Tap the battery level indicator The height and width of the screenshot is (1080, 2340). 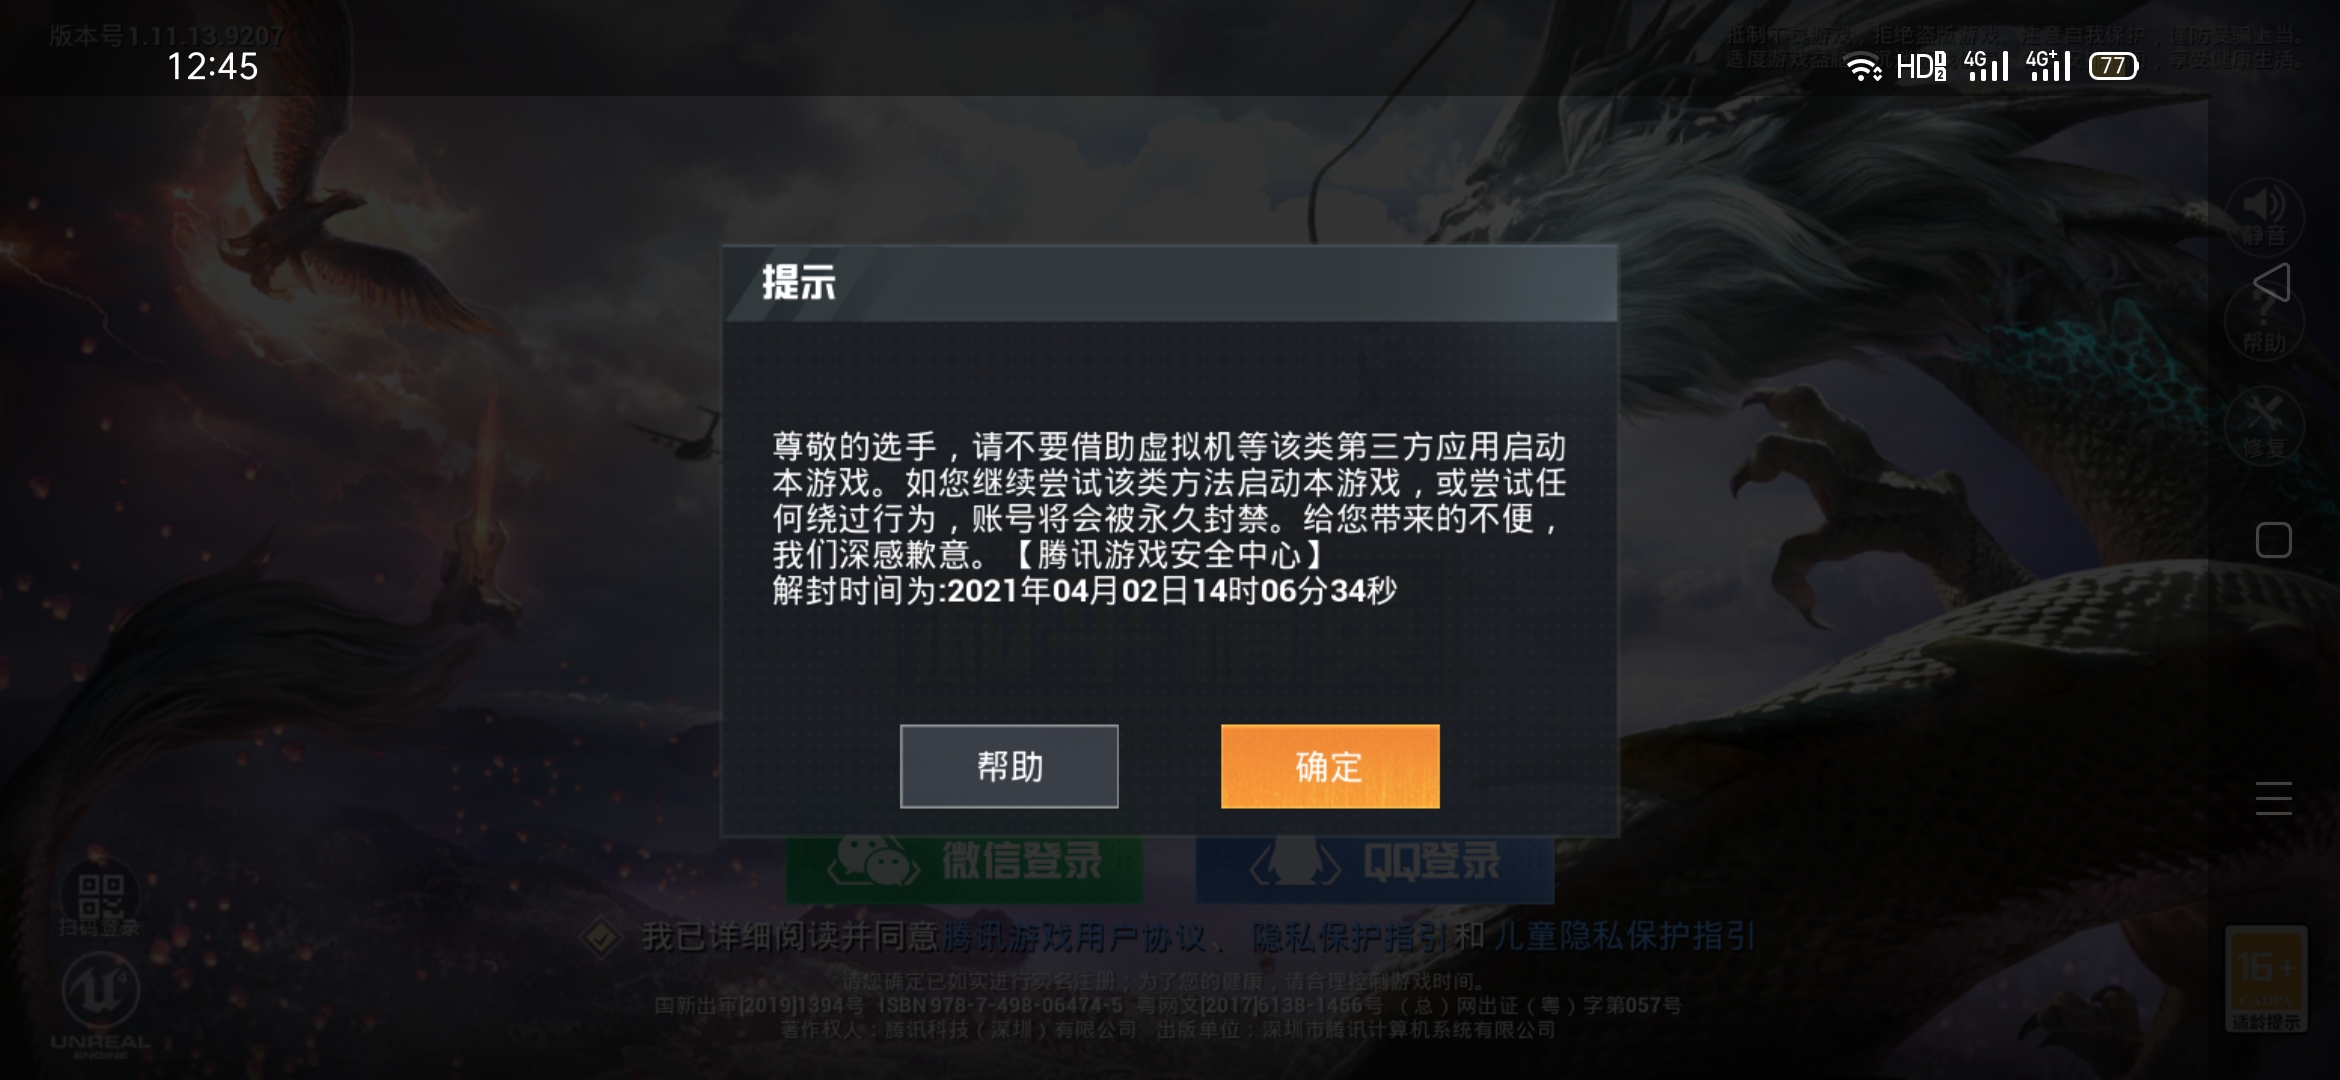click(x=2114, y=66)
